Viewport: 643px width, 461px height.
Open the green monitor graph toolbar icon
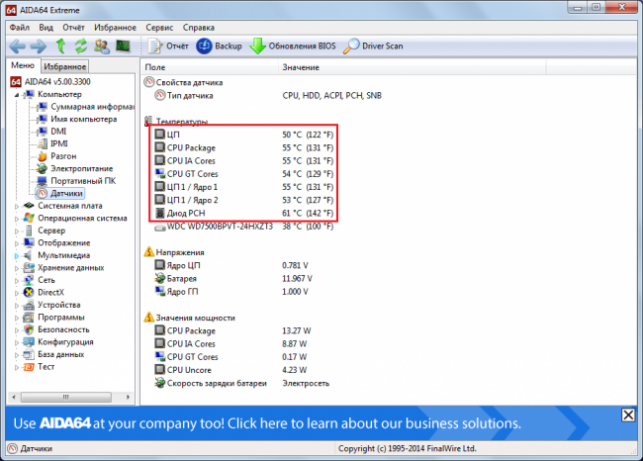[x=123, y=46]
